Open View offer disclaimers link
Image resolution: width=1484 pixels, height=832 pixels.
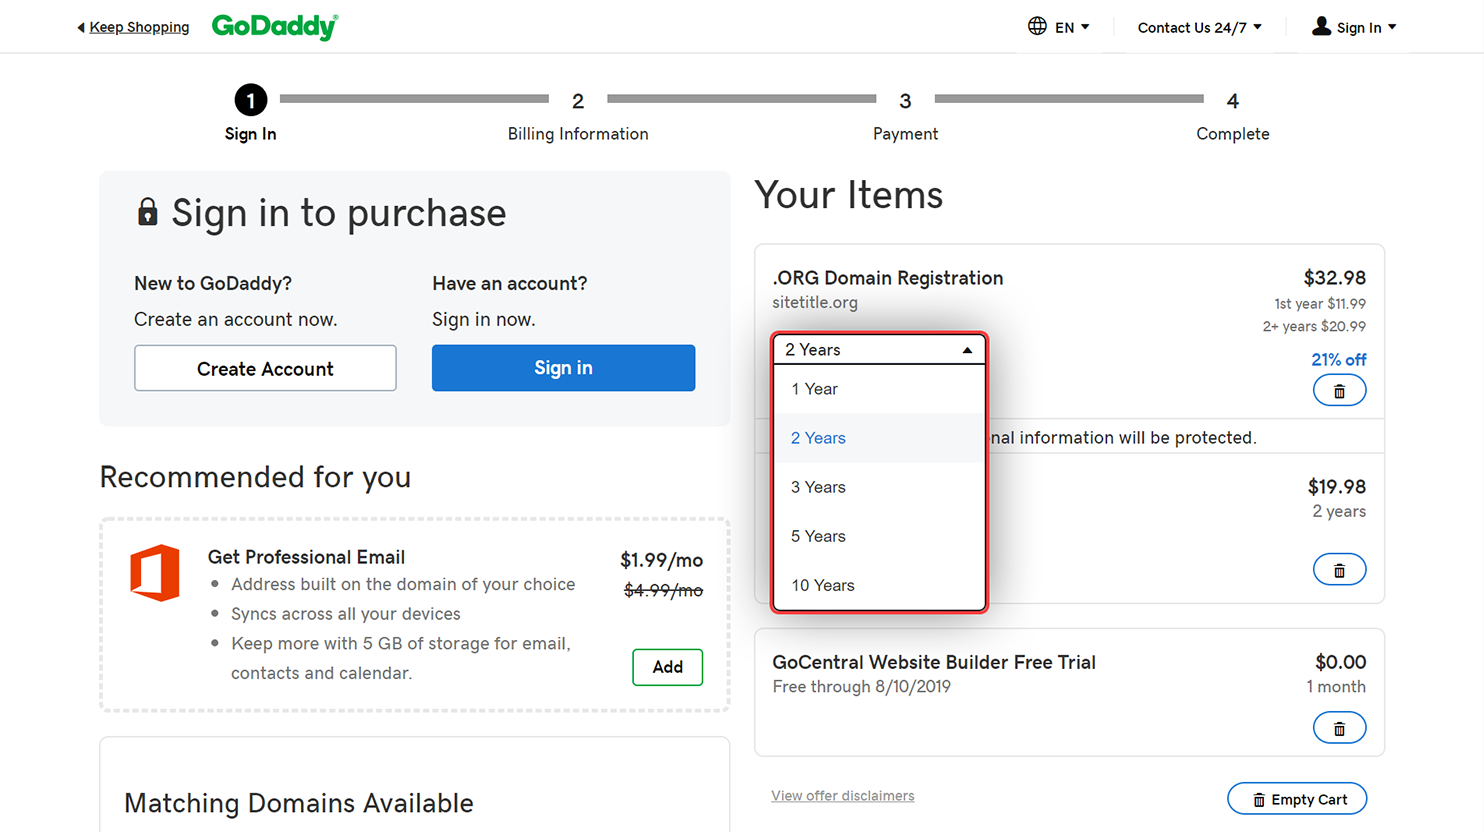(842, 796)
